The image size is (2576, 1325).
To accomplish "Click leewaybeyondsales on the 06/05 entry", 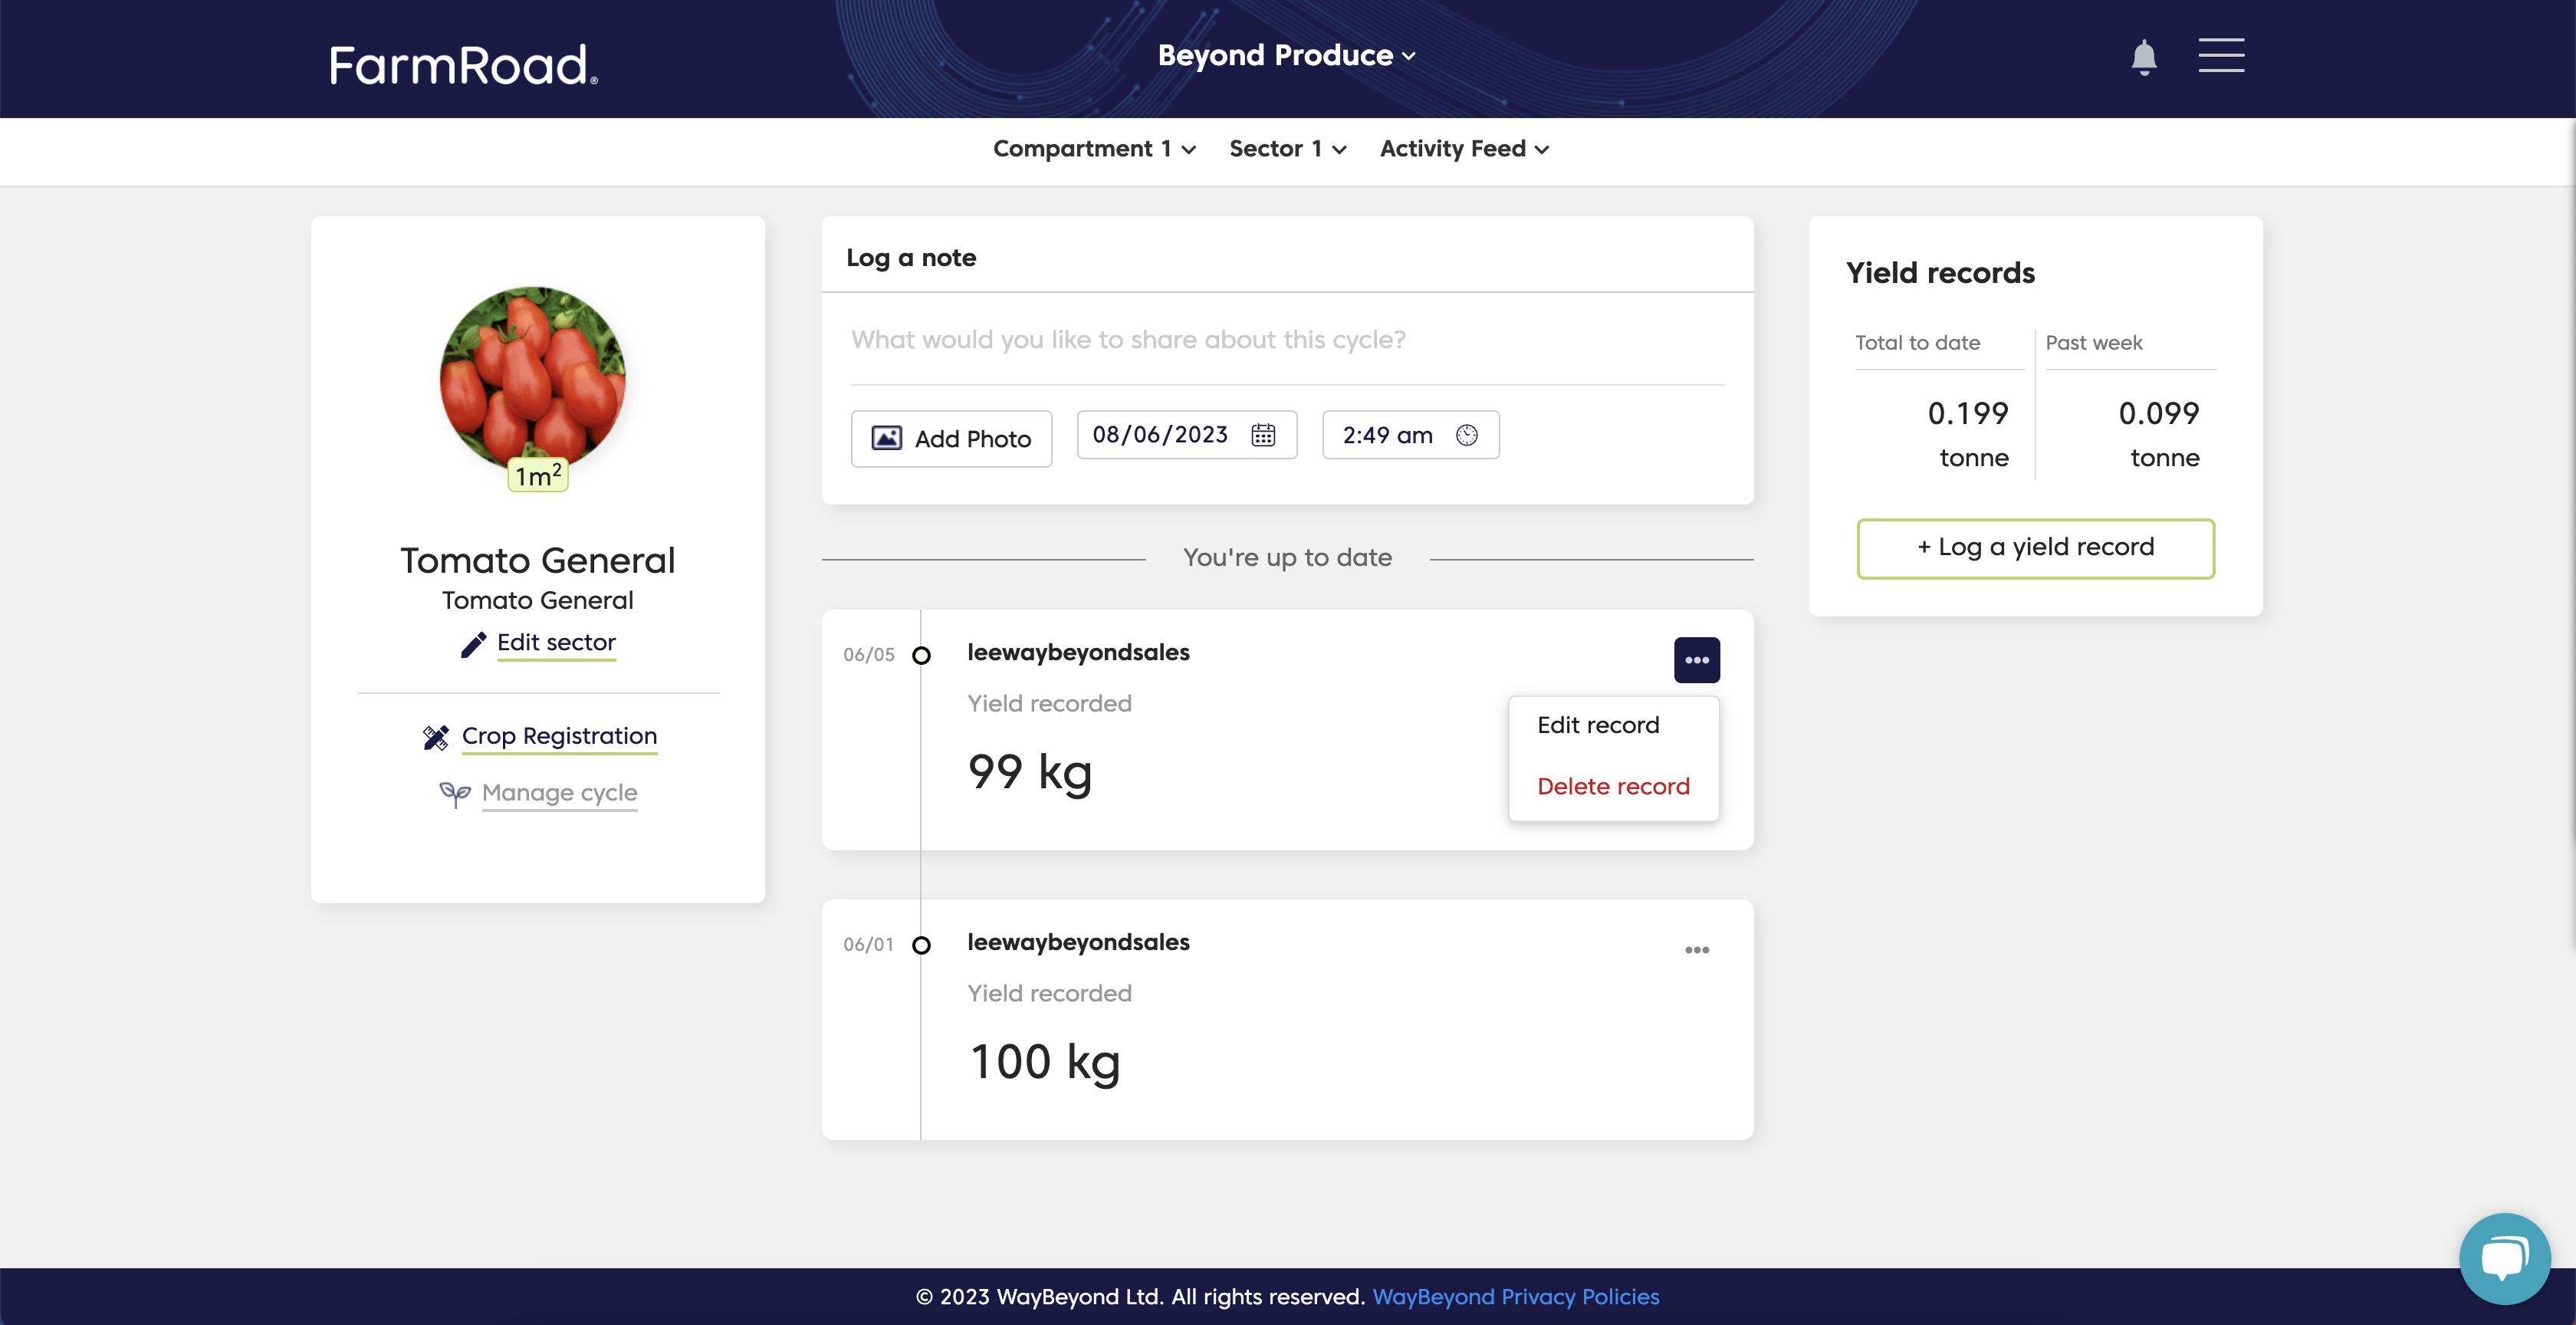I will tap(1078, 653).
